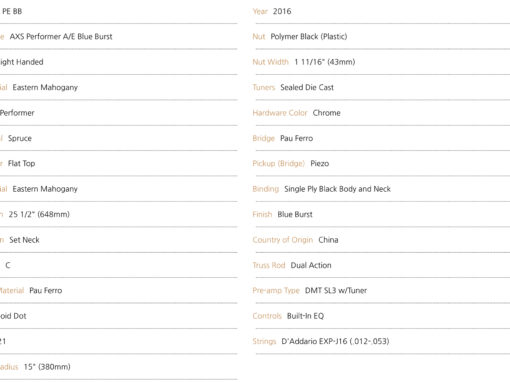Select the Strings D'Addario EXP-J16 text

click(321, 341)
